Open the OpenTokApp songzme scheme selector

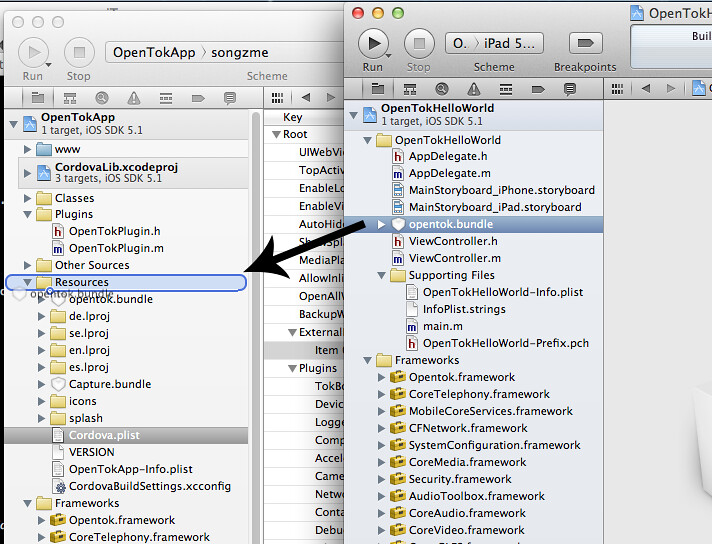[225, 52]
